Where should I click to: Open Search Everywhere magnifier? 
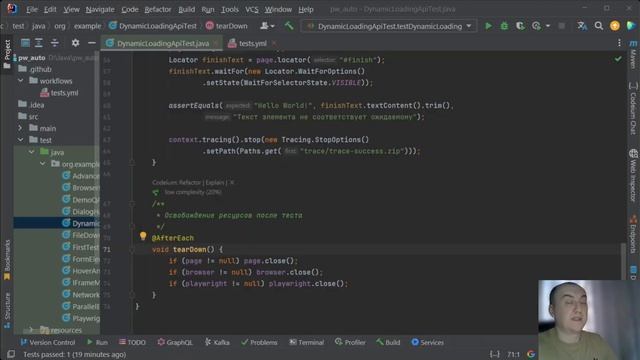pyautogui.click(x=599, y=26)
